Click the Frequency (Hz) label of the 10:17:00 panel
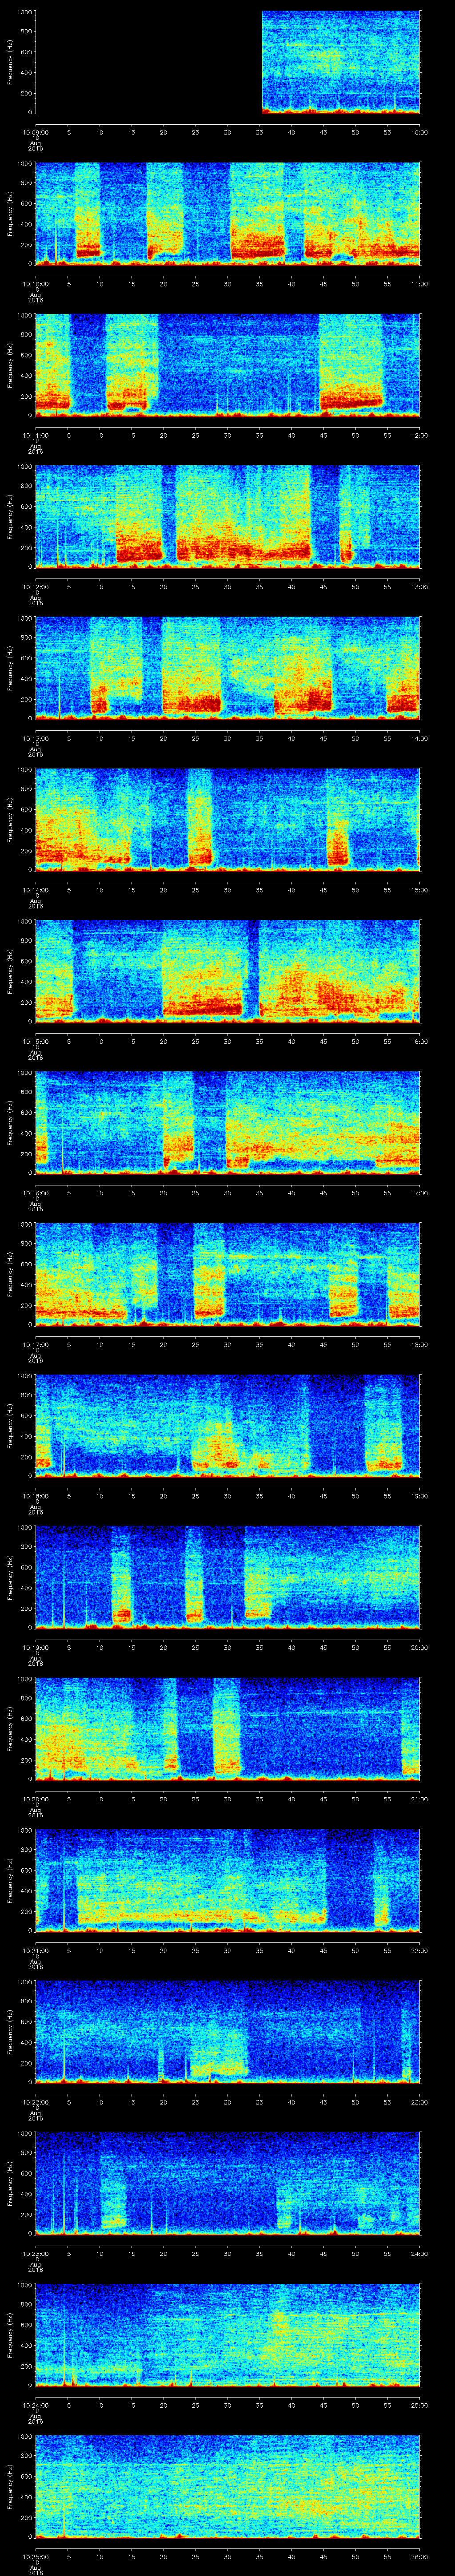455x2576 pixels. pos(10,1274)
